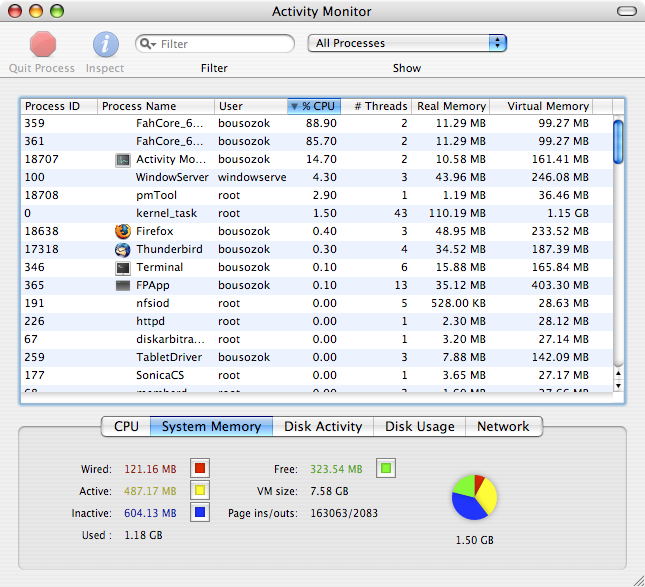Select the TabletDriver process row

[x=317, y=357]
